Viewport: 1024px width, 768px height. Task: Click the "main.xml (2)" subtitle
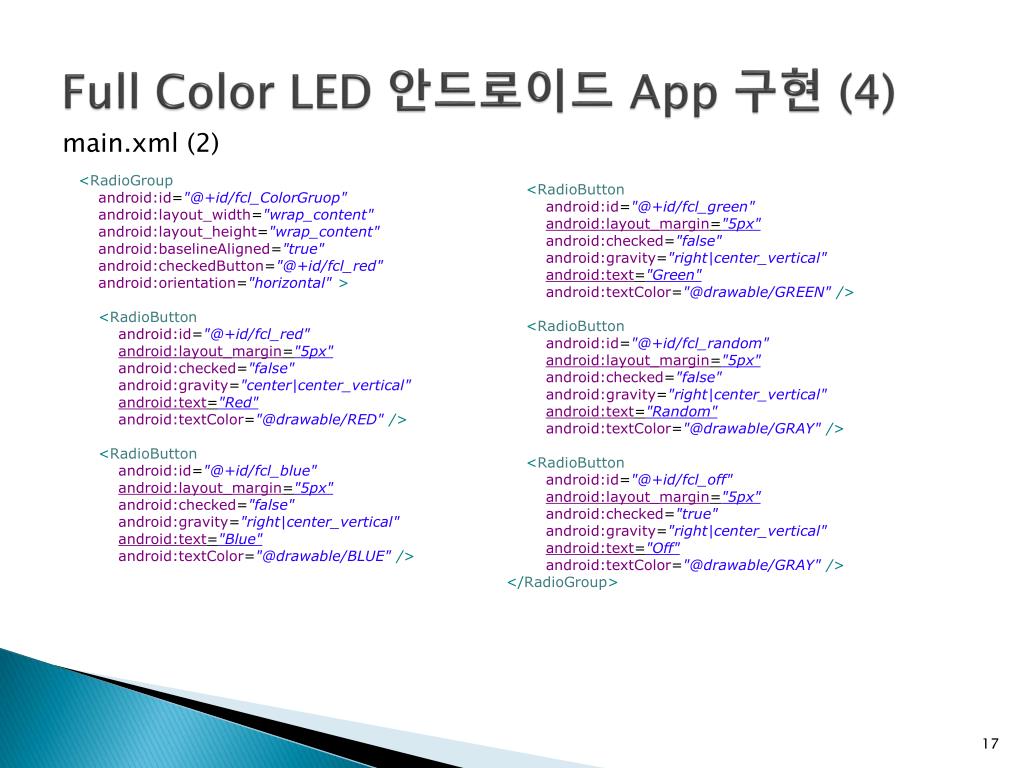[x=141, y=143]
